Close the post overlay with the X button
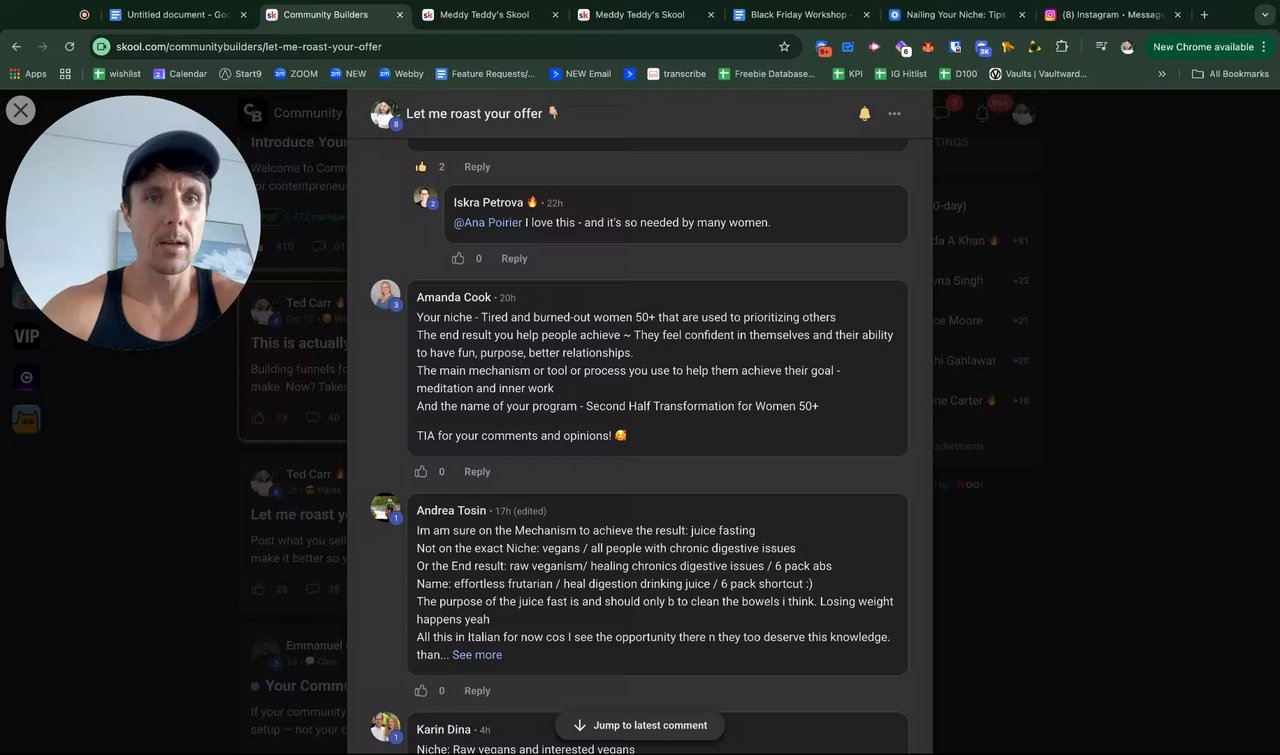Image resolution: width=1280 pixels, height=755 pixels. point(21,110)
